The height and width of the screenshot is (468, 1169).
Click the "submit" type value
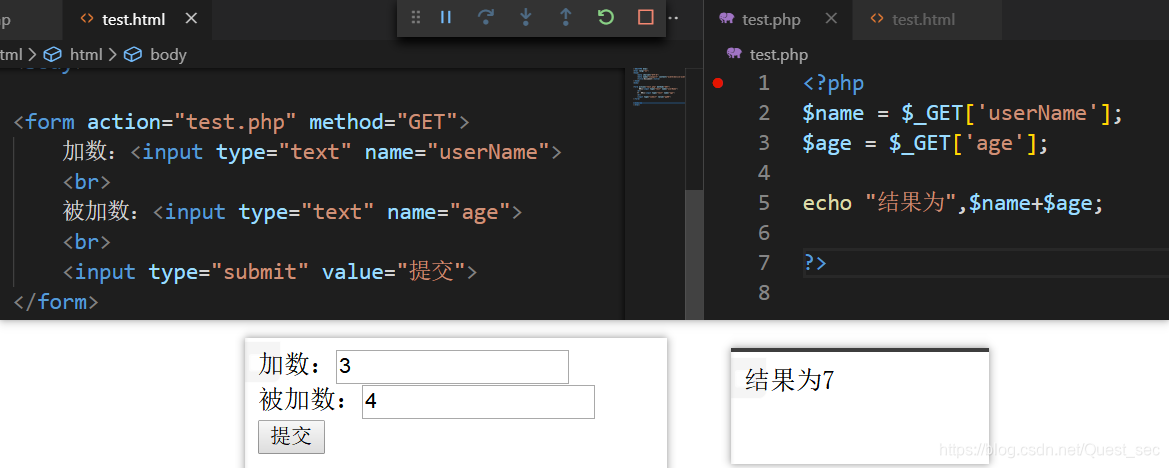261,272
